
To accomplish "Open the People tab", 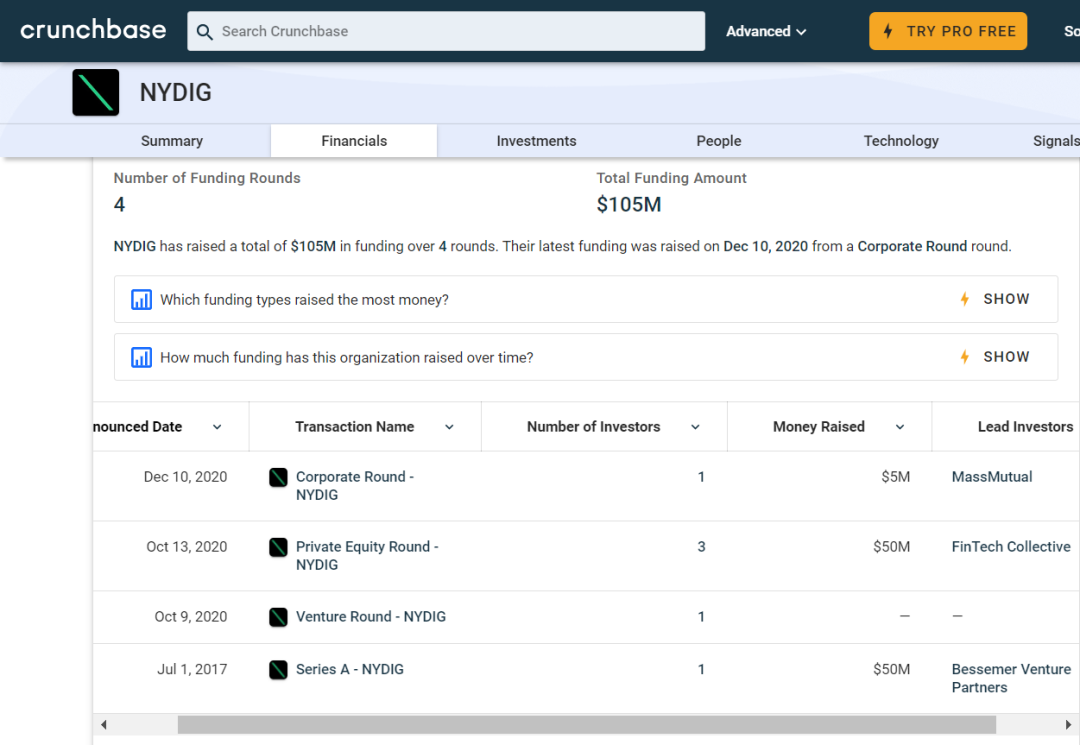I will [718, 141].
